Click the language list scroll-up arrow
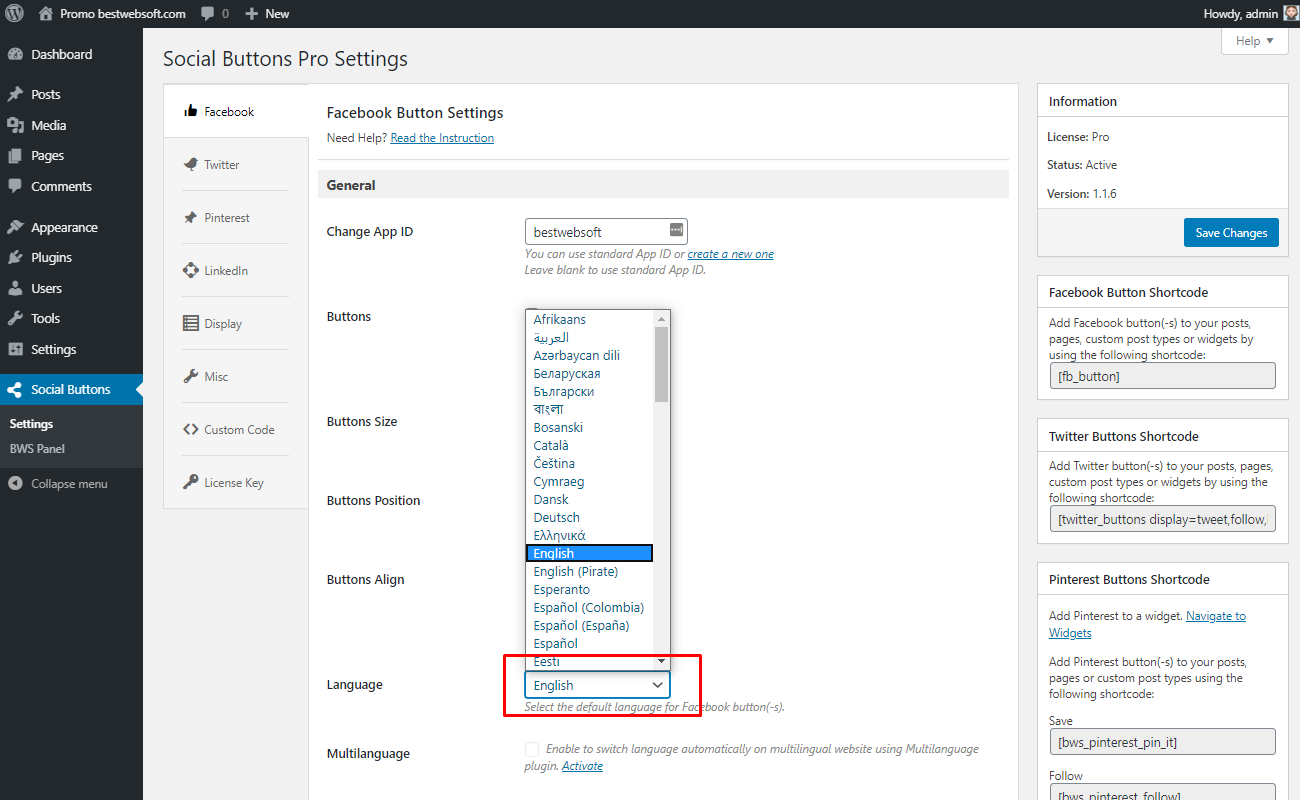This screenshot has width=1300, height=800. click(x=661, y=319)
